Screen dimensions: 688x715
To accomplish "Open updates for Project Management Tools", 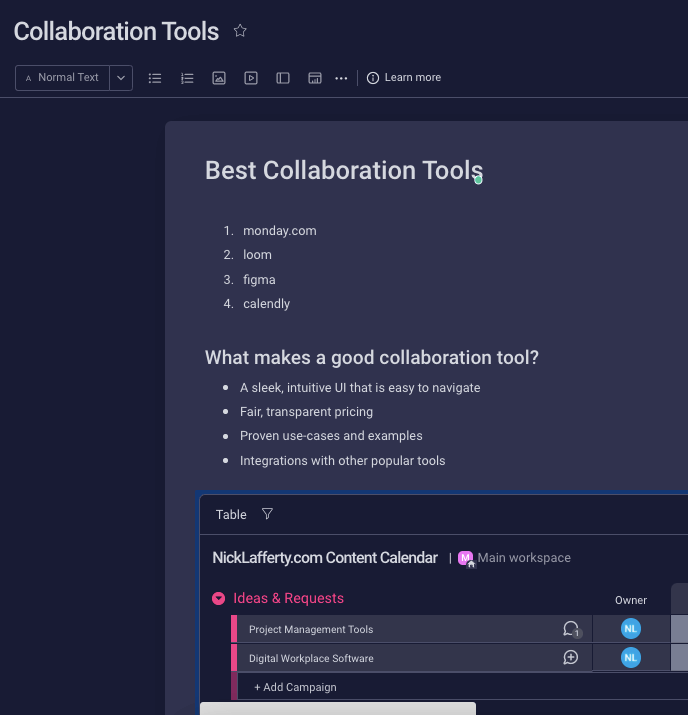I will point(571,629).
